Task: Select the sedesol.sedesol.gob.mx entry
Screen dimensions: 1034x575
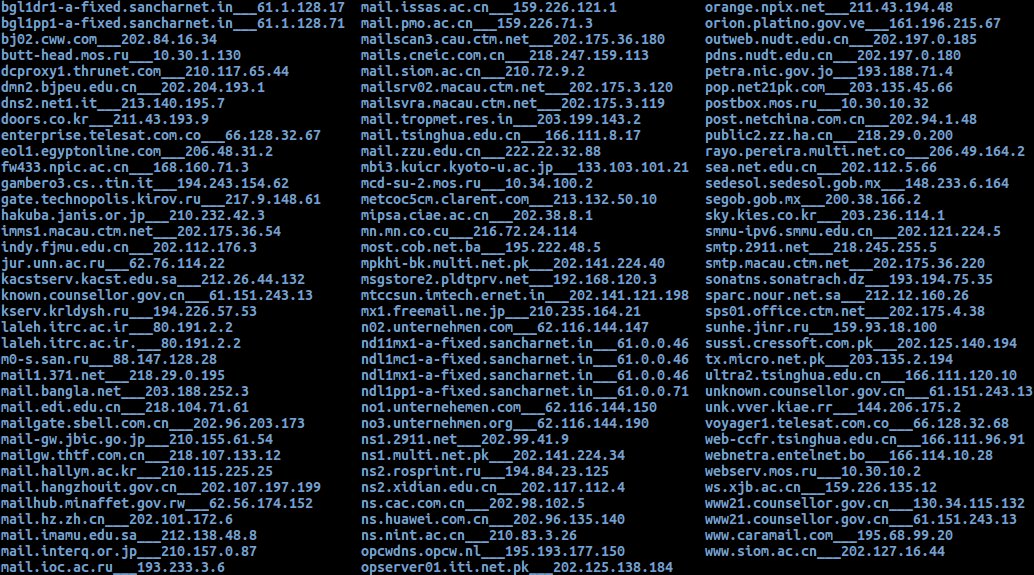Action: (857, 183)
